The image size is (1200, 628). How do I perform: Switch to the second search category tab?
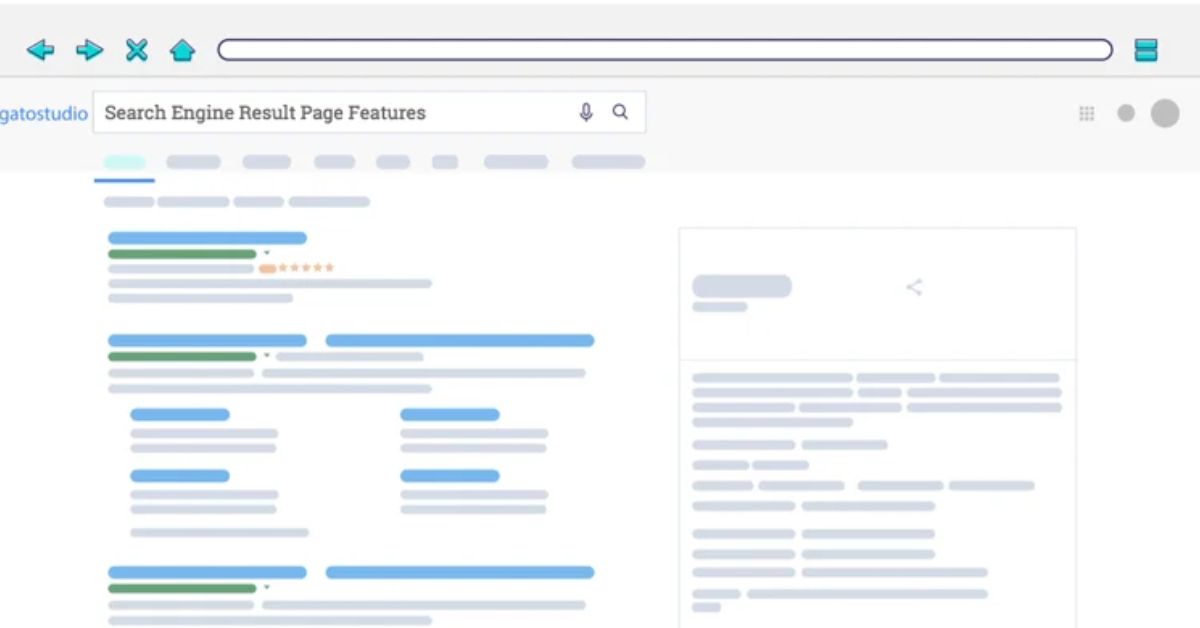pos(193,162)
